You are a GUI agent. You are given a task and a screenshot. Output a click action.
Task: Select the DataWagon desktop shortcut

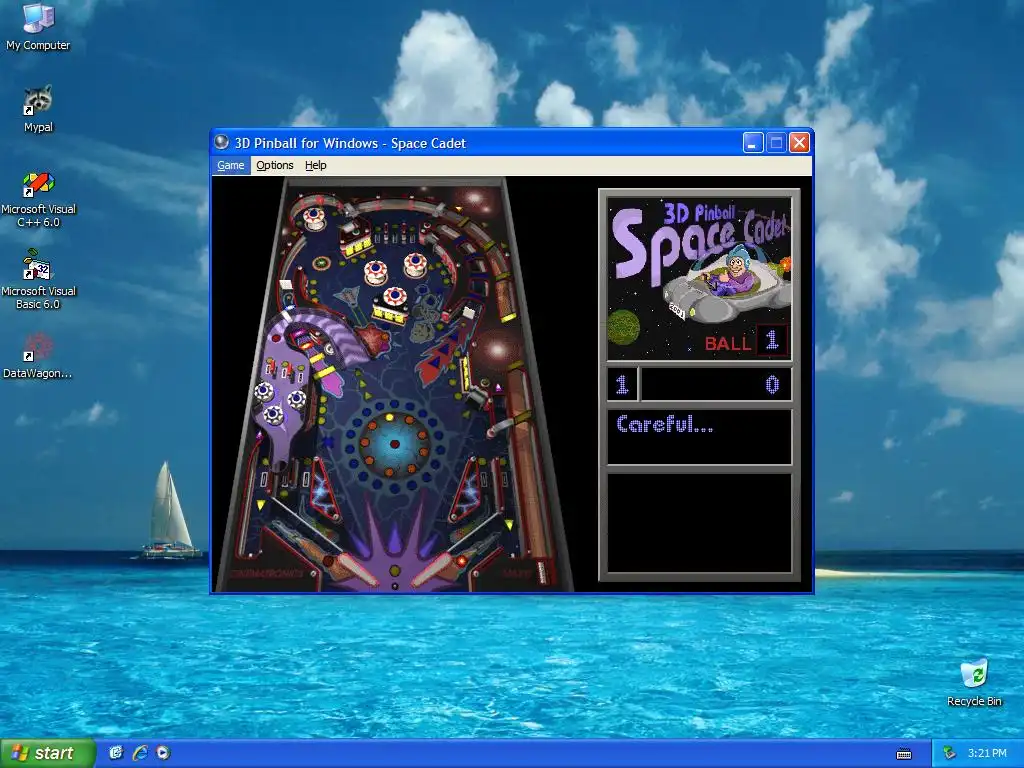(x=38, y=356)
